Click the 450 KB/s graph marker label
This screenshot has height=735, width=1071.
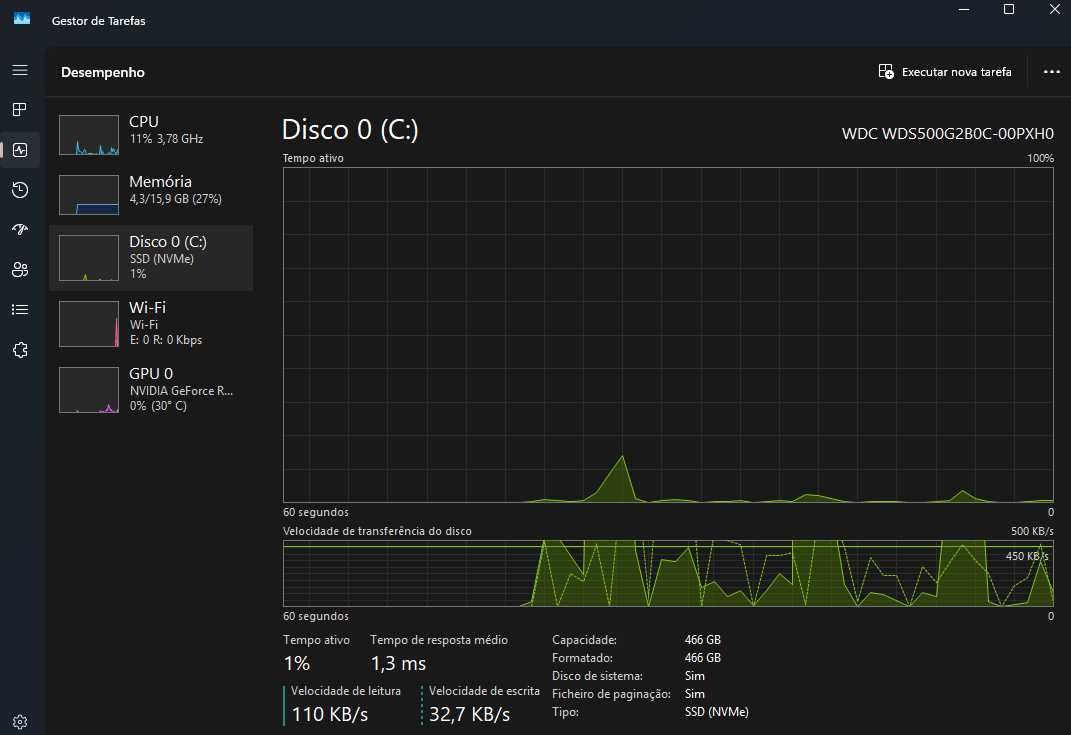point(1027,556)
